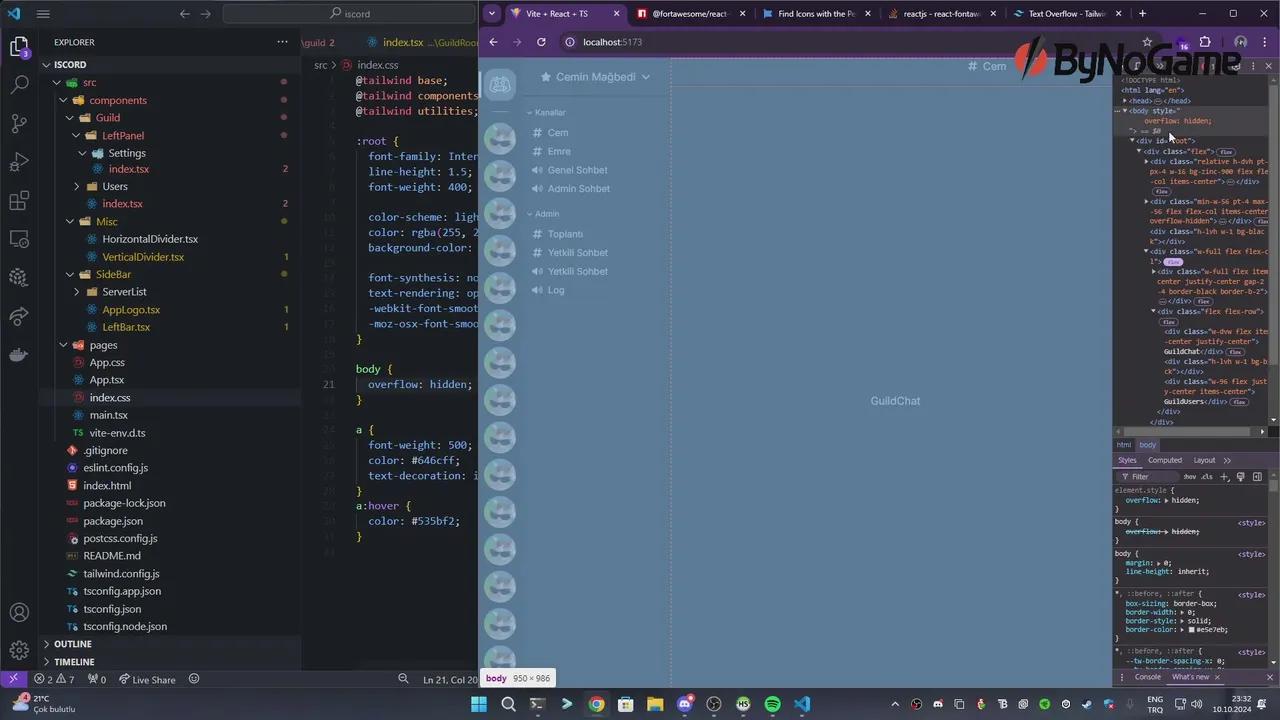Click the VS Code iscord search box
1280x720 pixels.
[x=350, y=14]
